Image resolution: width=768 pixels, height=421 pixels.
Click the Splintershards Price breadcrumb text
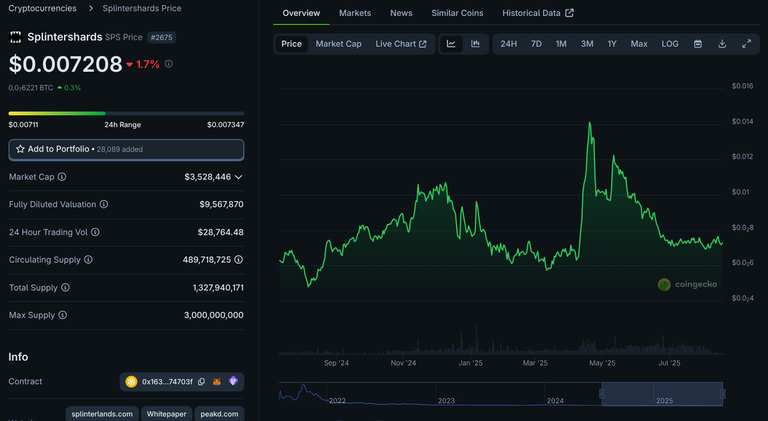pyautogui.click(x=142, y=8)
